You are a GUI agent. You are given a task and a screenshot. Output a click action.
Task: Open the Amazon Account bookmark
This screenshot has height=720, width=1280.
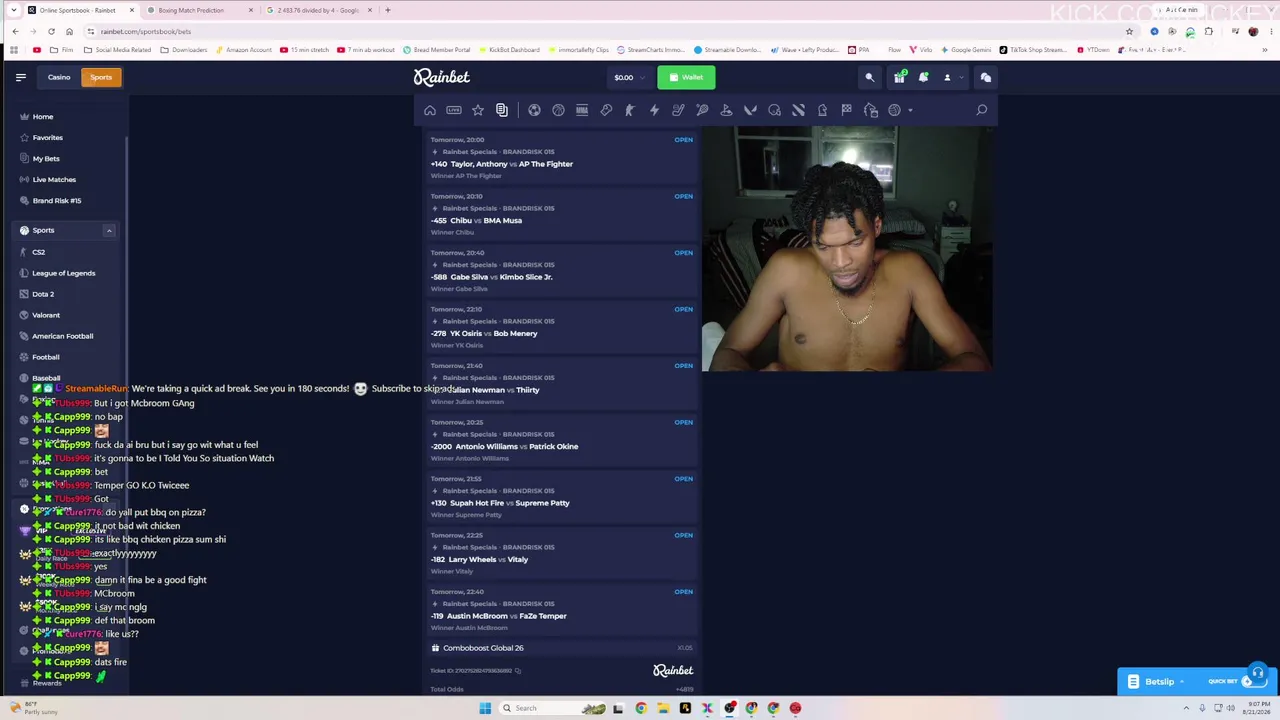point(243,50)
